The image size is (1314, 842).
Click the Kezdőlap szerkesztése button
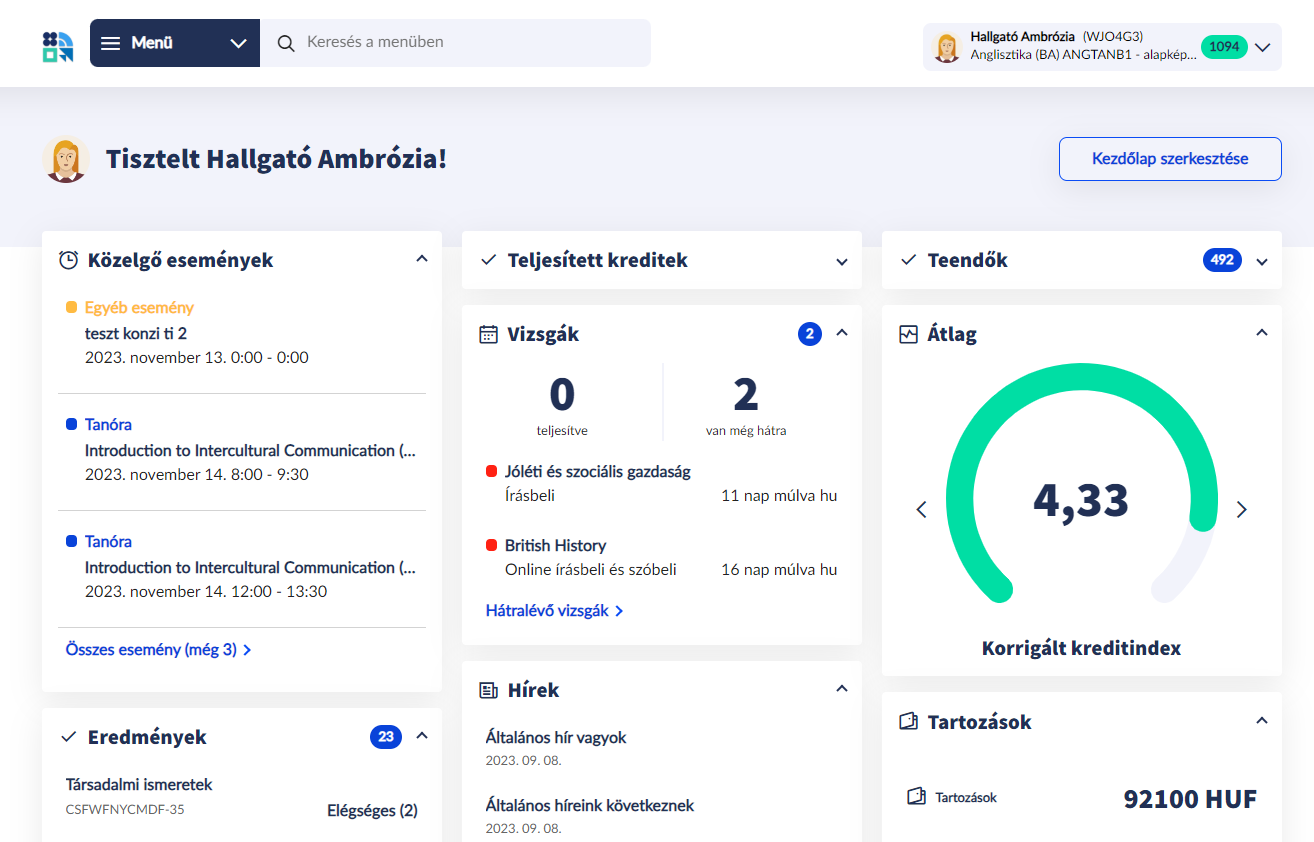tap(1169, 159)
